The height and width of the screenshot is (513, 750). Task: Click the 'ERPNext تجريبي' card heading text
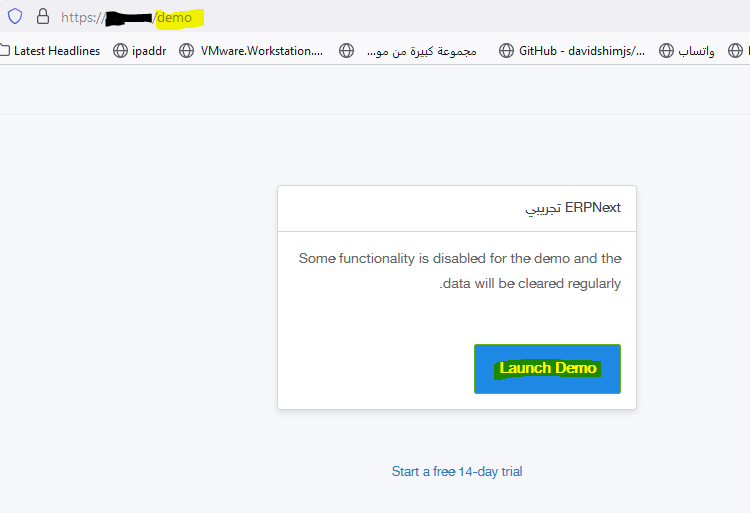(573, 208)
